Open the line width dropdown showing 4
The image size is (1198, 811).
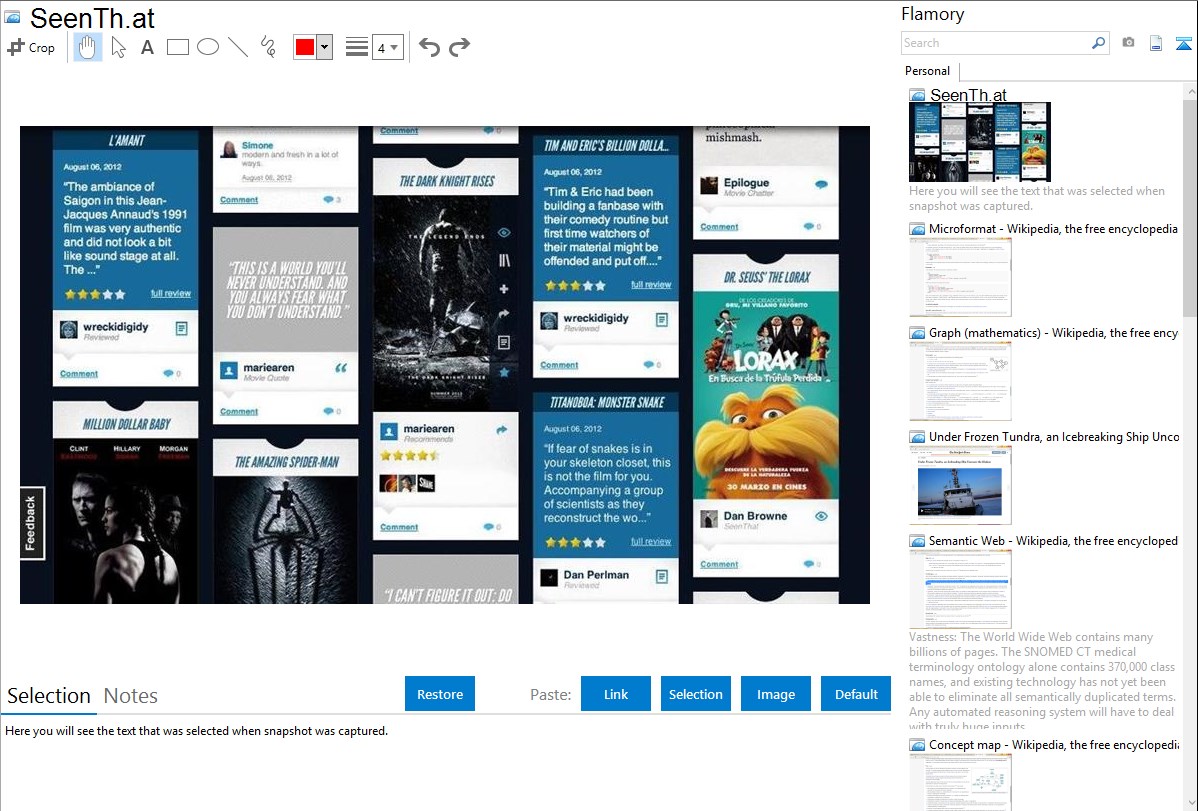(x=388, y=47)
